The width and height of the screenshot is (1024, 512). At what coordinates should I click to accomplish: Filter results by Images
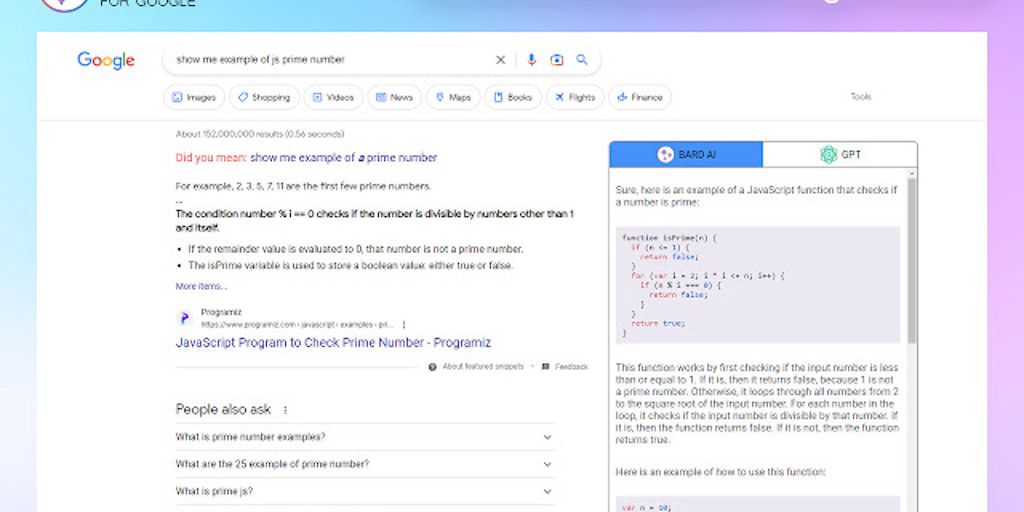tap(194, 97)
